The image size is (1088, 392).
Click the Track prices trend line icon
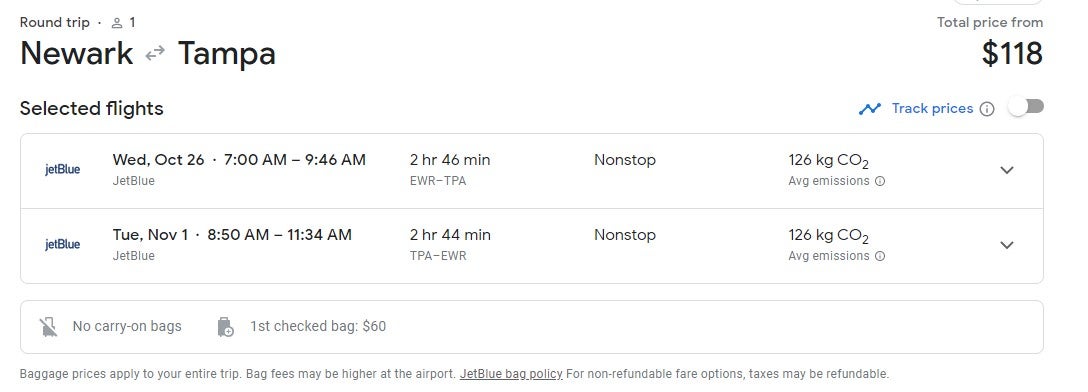click(x=869, y=109)
